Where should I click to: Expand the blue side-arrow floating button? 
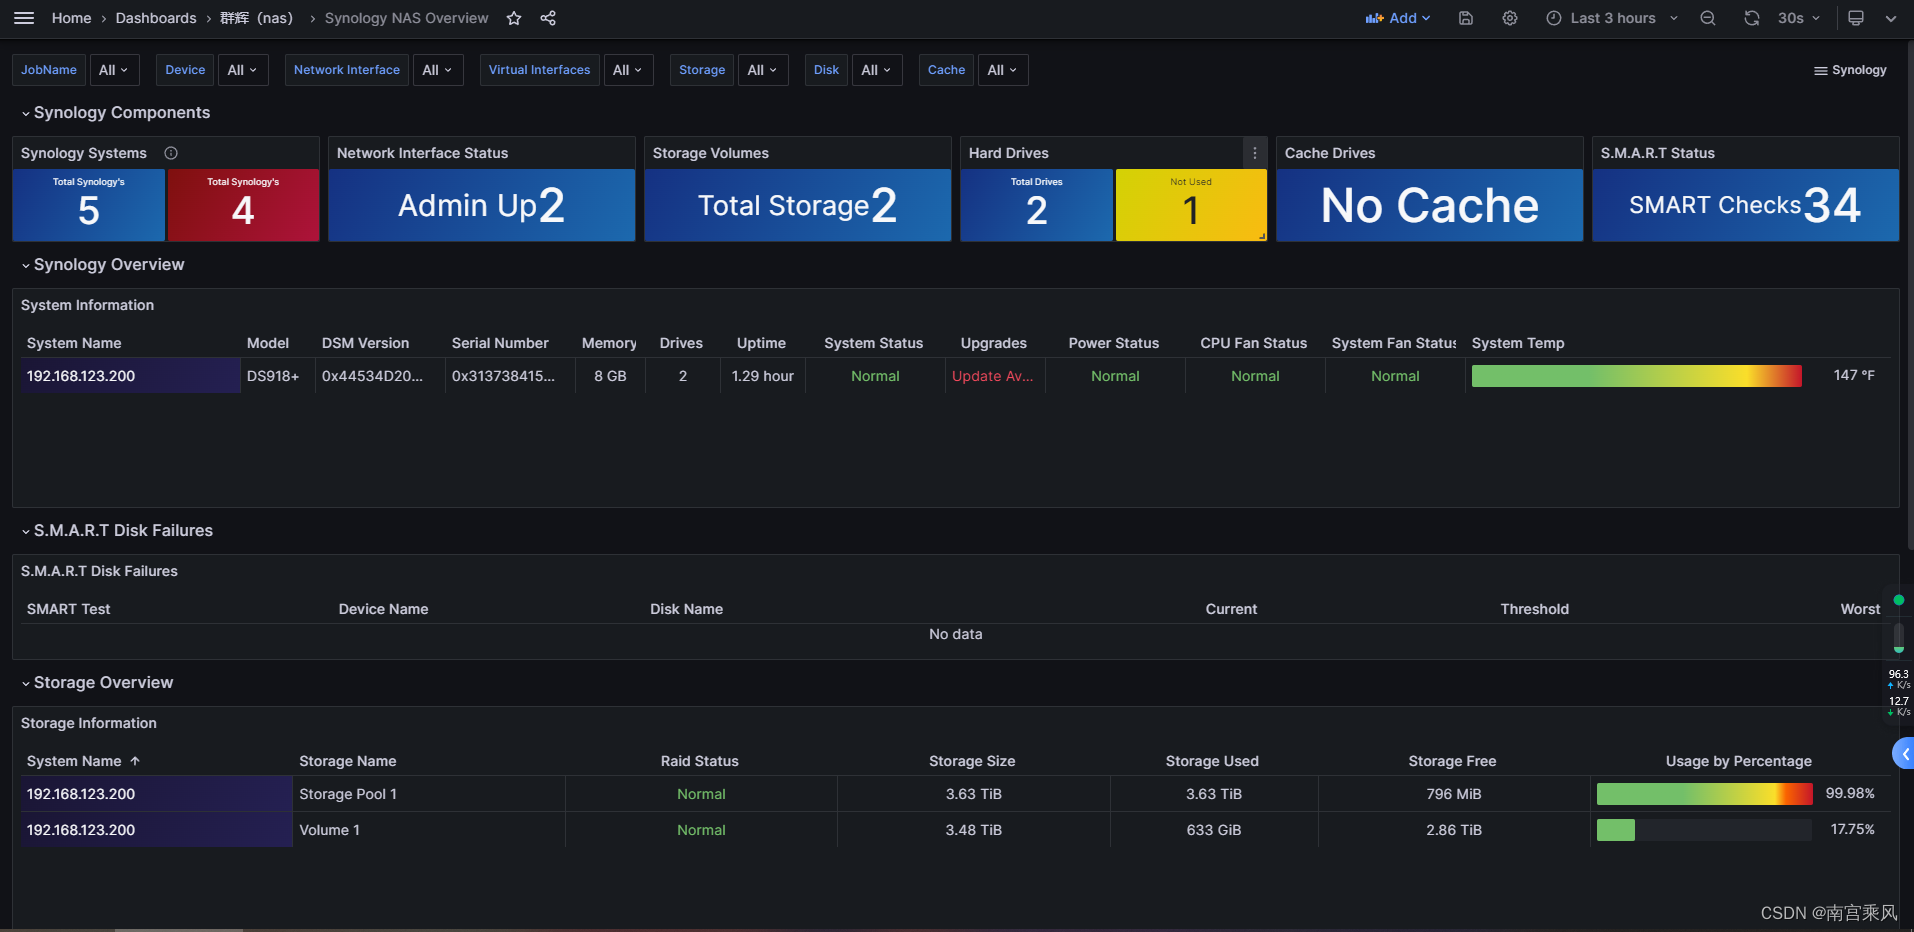tap(1904, 754)
